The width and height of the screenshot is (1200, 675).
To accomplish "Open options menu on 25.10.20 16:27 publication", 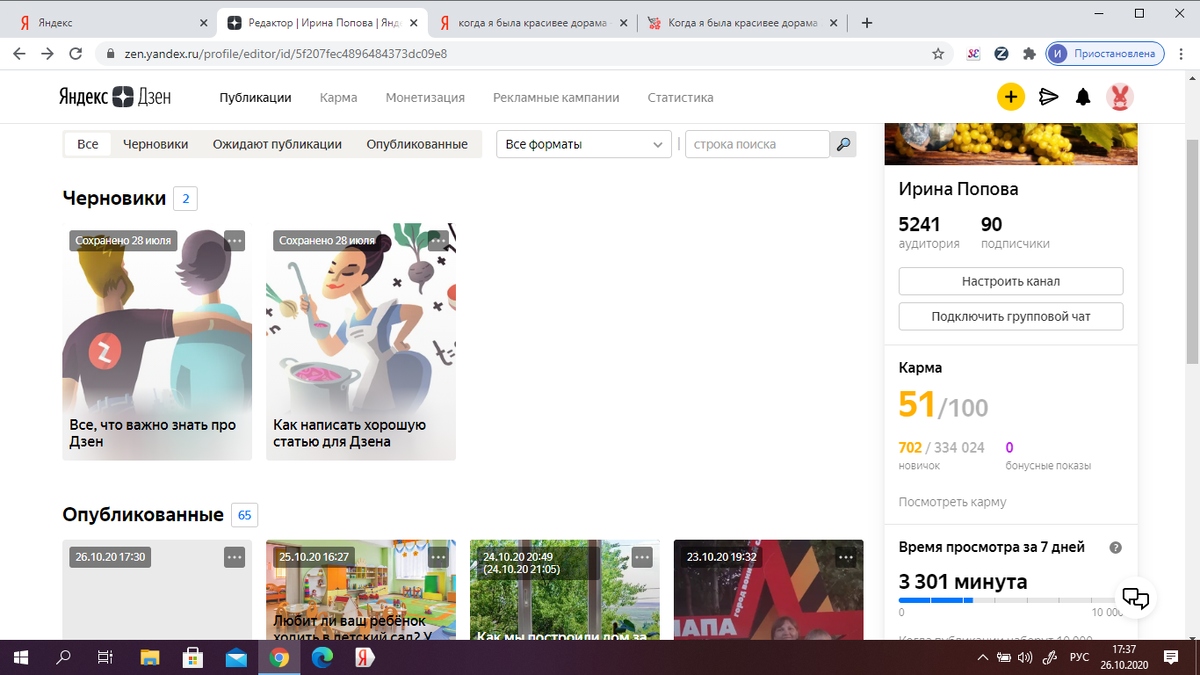I will pyautogui.click(x=438, y=557).
